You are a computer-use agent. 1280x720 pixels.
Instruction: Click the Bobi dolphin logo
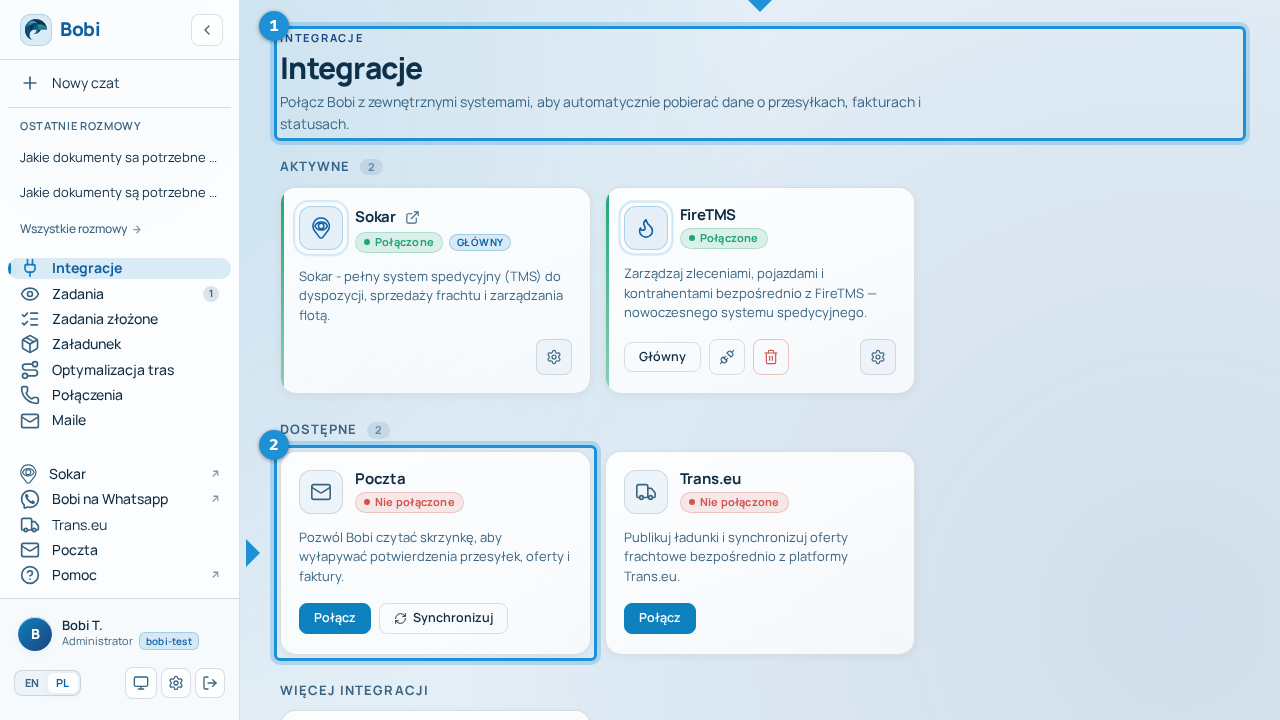(36, 30)
